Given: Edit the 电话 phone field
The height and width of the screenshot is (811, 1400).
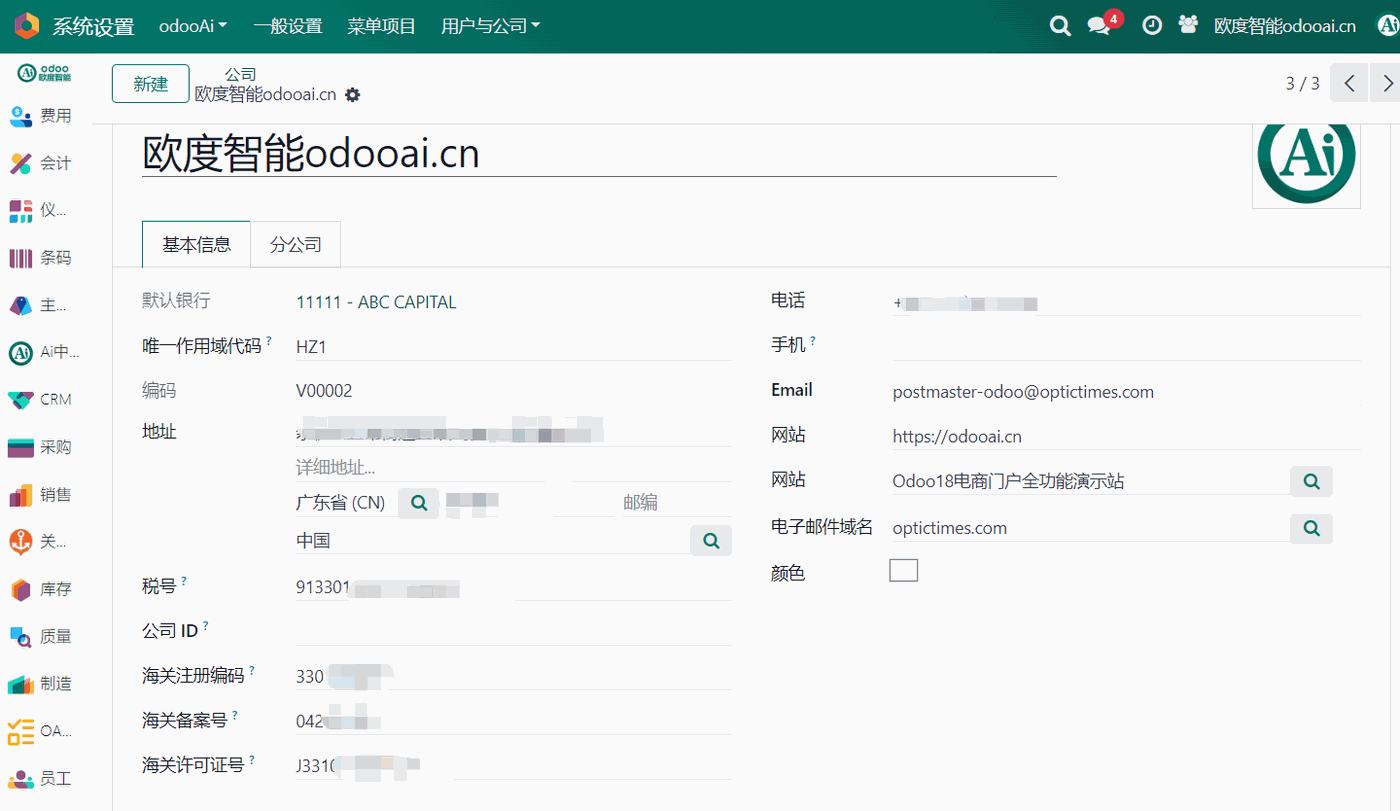Looking at the screenshot, I should [1127, 301].
